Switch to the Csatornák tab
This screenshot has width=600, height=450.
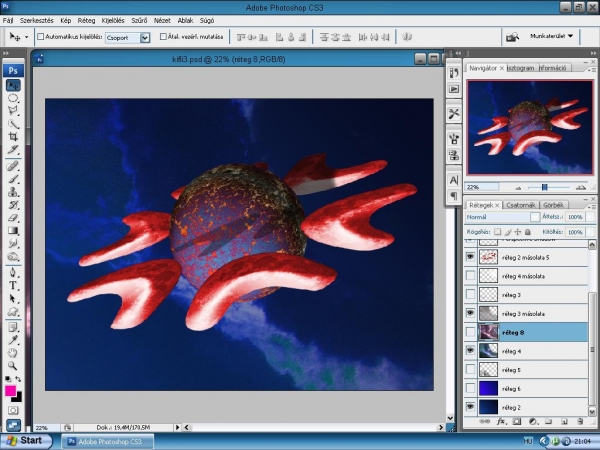click(520, 205)
